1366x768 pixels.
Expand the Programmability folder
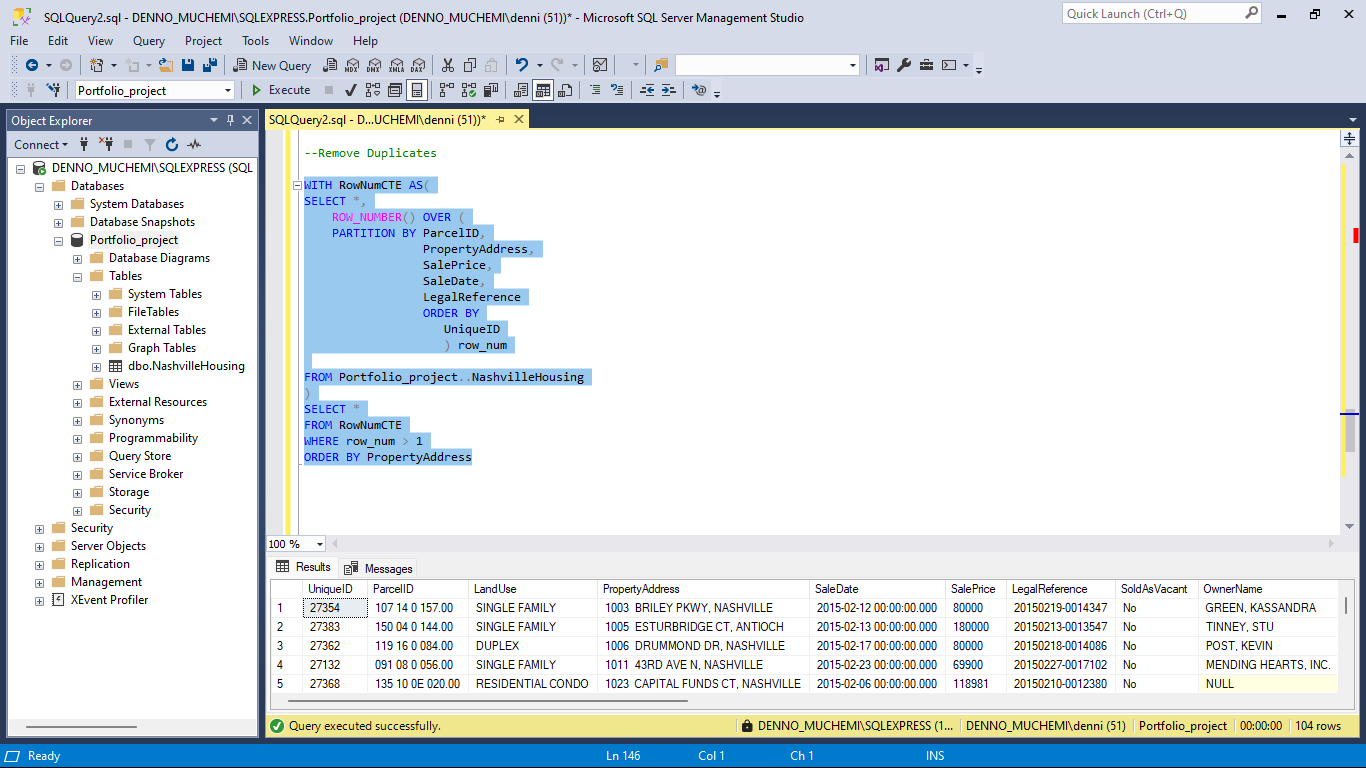tap(78, 438)
